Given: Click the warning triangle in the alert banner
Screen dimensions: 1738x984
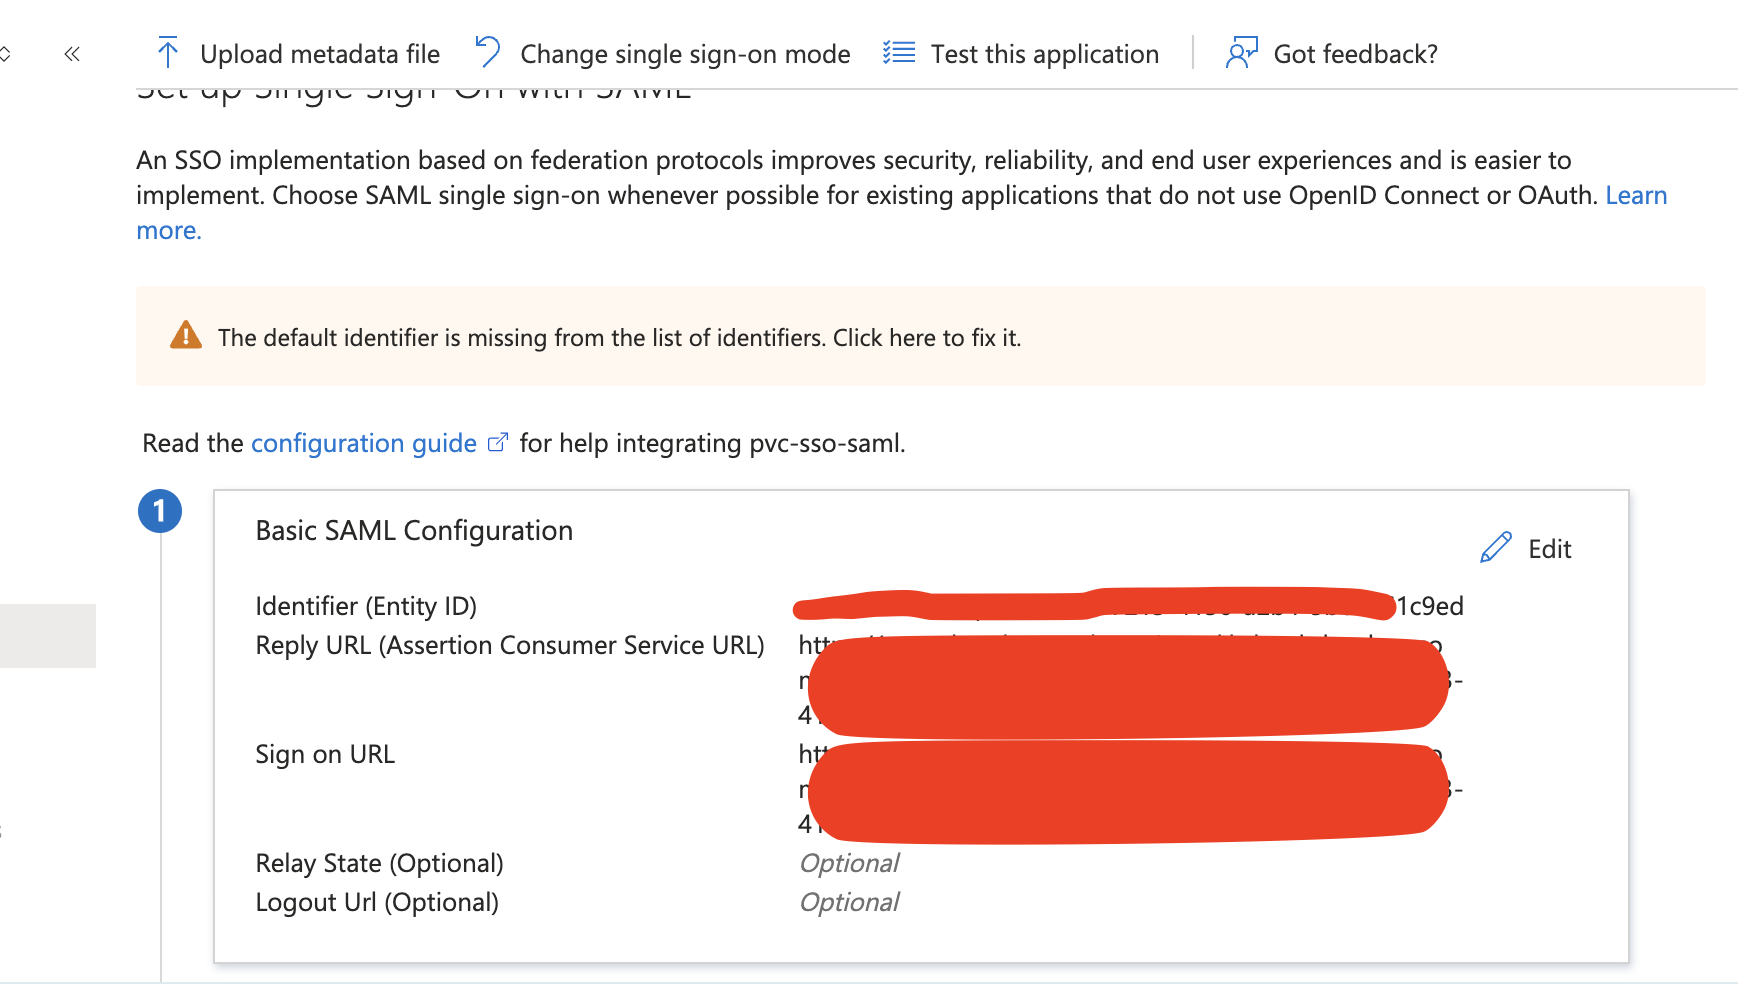Looking at the screenshot, I should coord(184,337).
